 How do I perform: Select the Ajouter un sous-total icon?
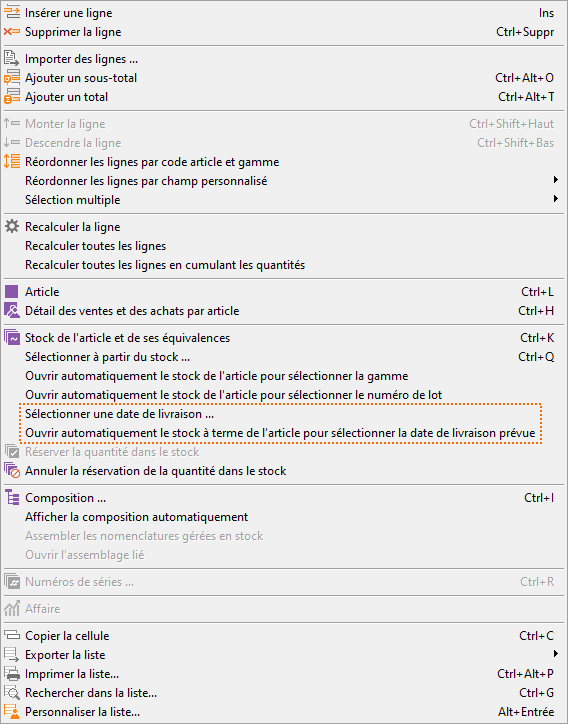12,78
